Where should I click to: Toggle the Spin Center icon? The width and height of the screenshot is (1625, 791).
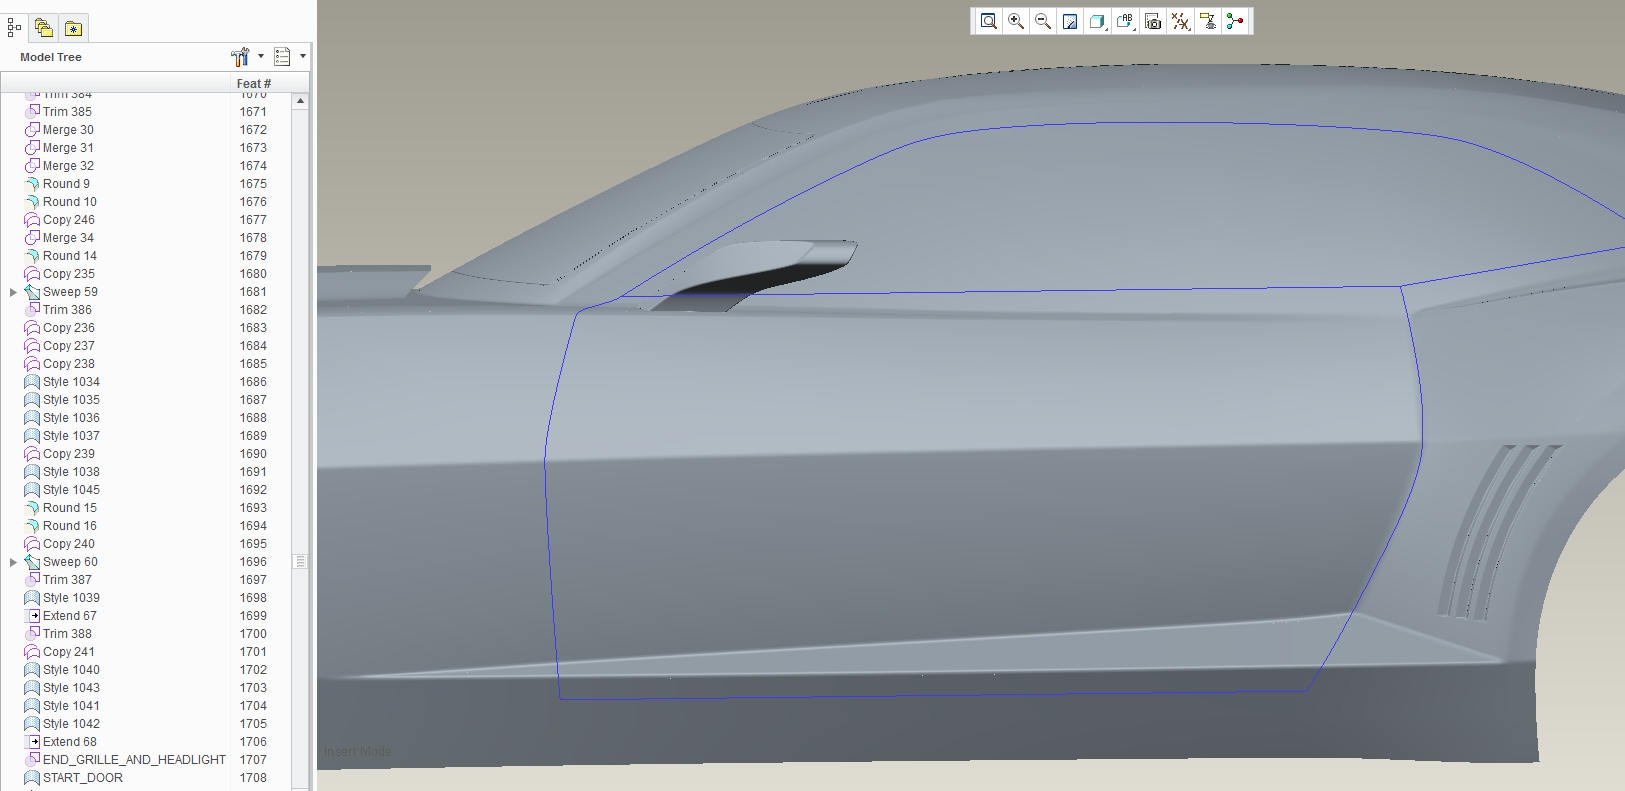pos(1235,21)
